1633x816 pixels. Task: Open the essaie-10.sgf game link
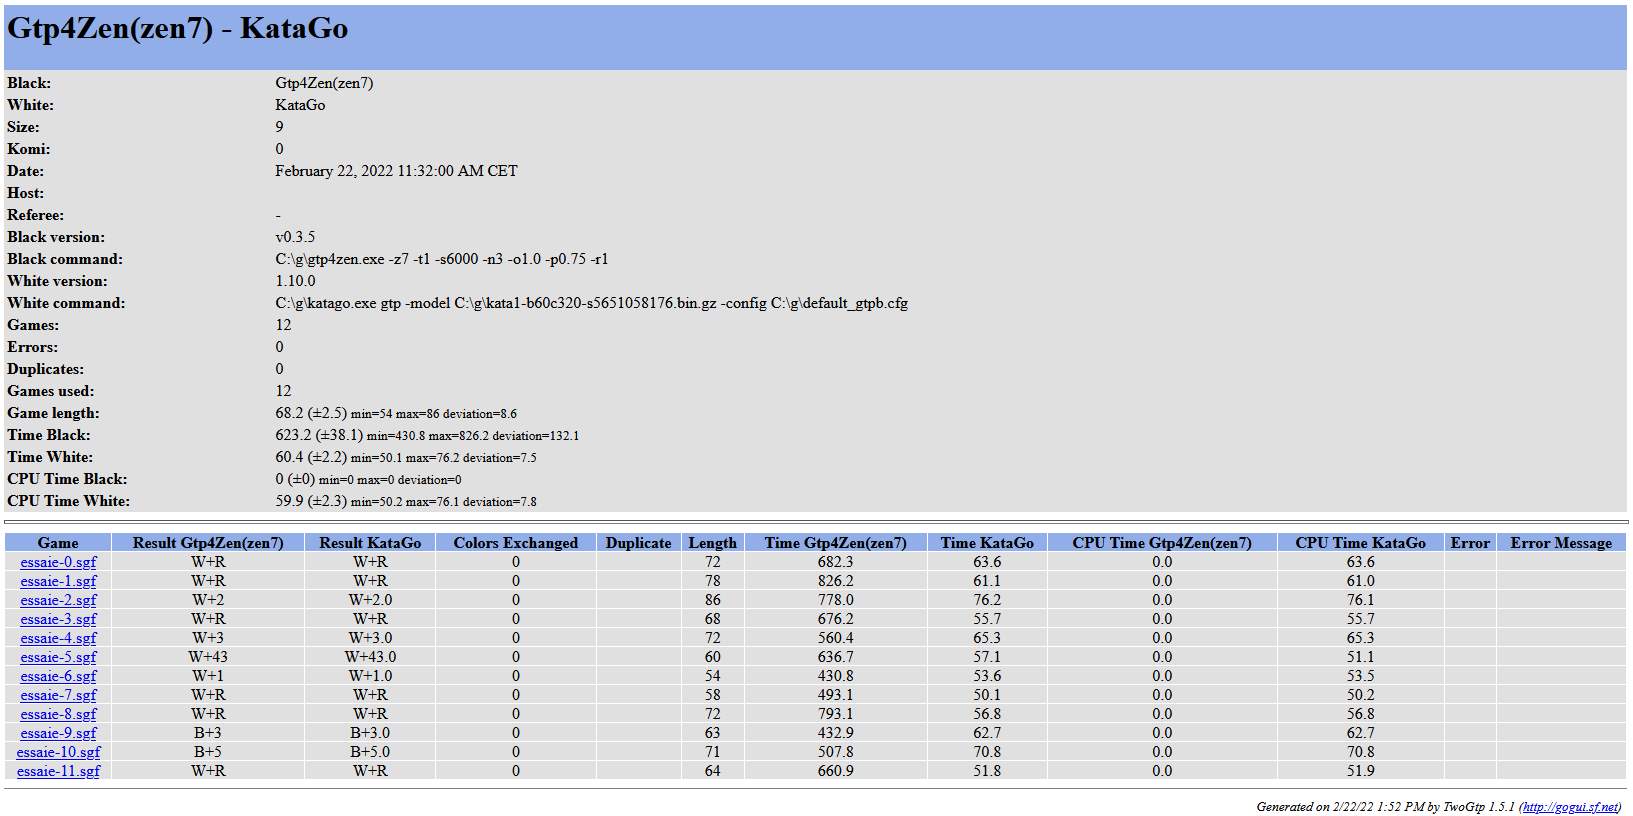coord(58,752)
